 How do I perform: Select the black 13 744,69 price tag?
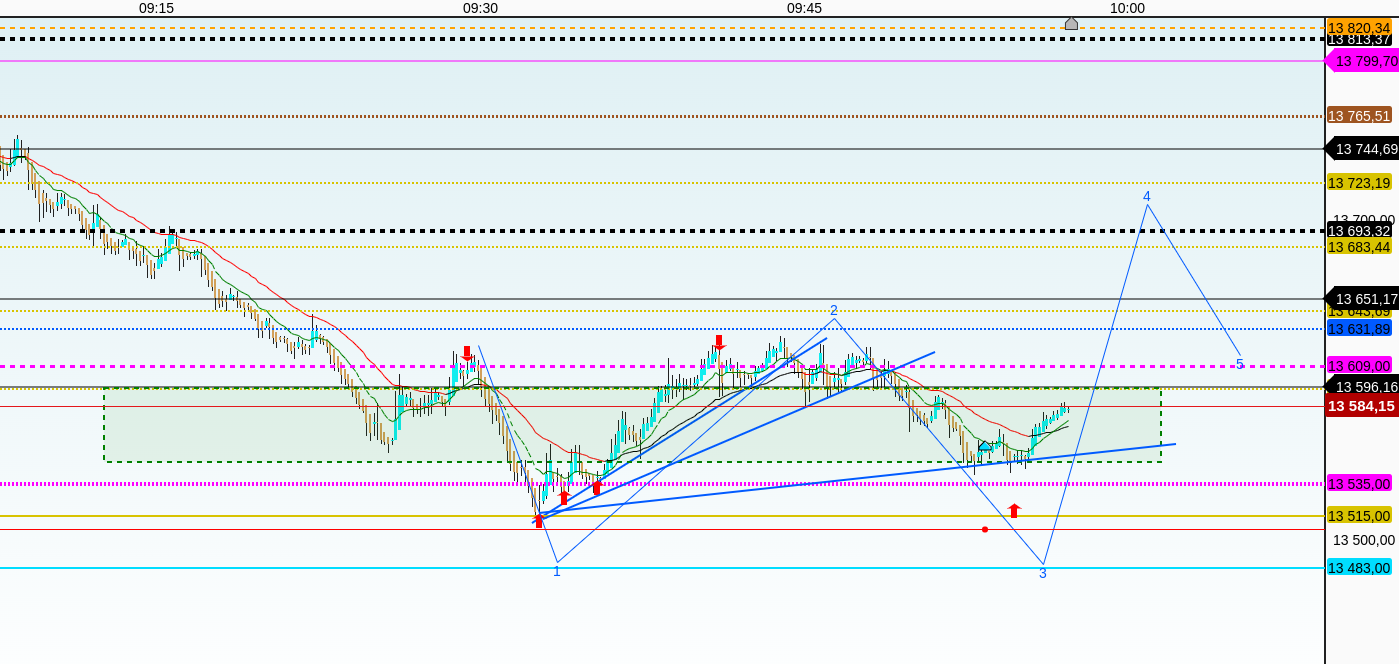[x=1362, y=149]
